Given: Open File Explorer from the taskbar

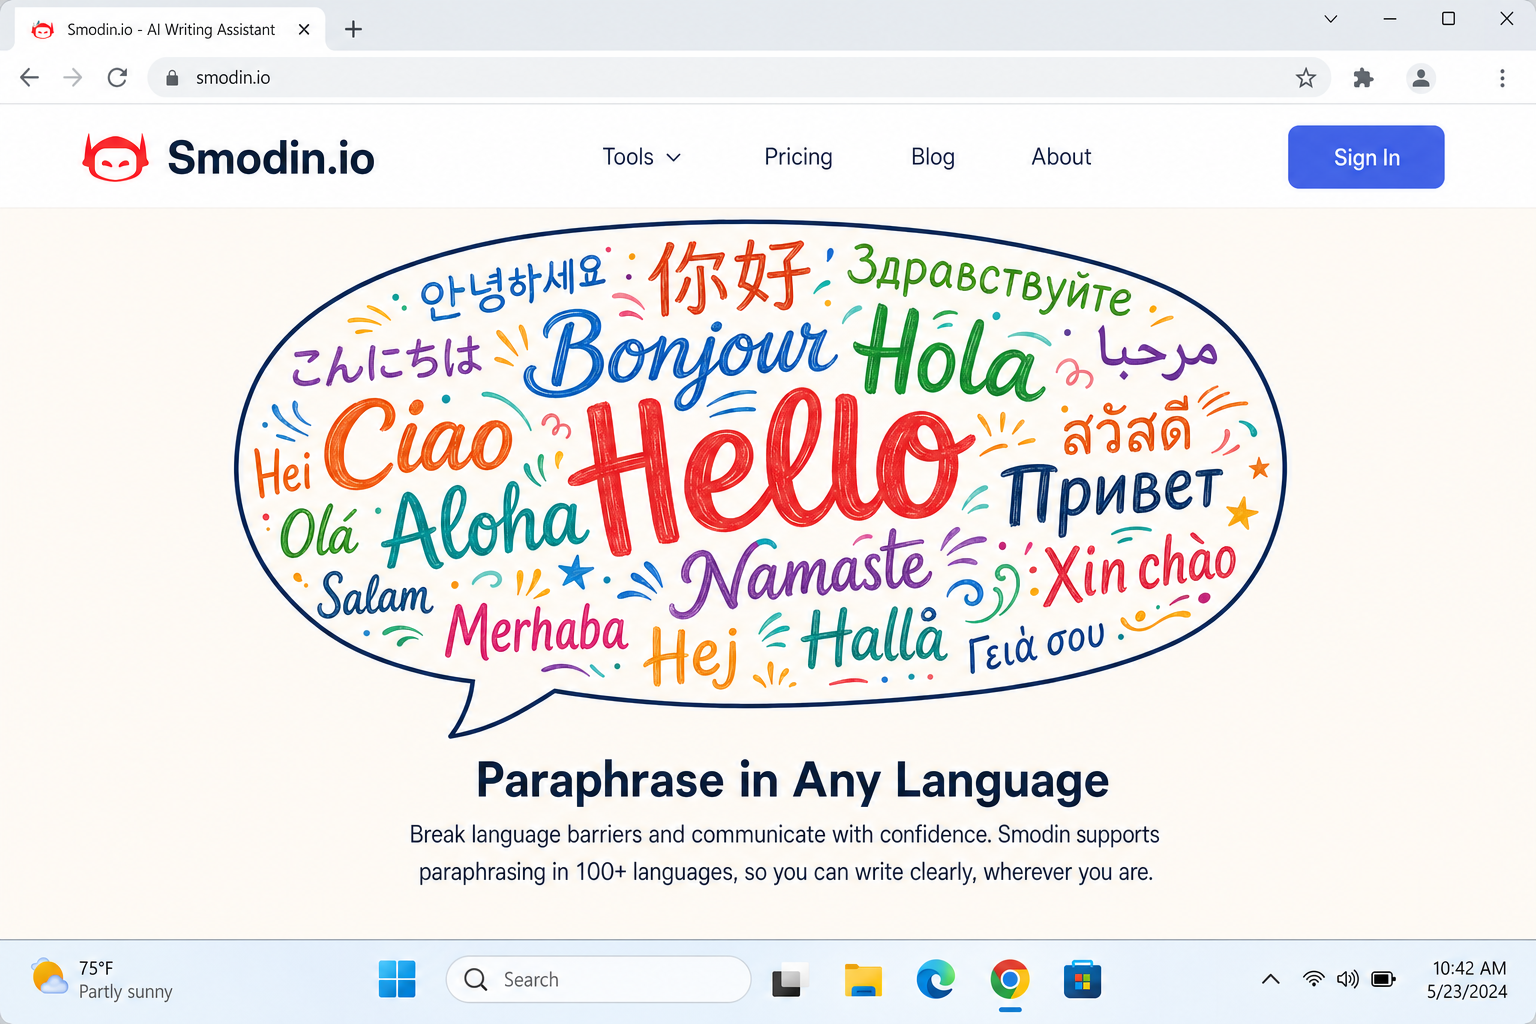Looking at the screenshot, I should [x=863, y=979].
